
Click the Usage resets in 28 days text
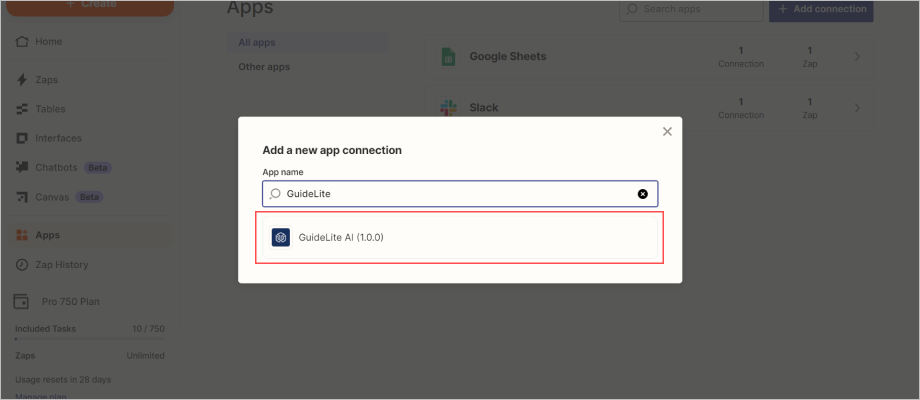[x=63, y=379]
